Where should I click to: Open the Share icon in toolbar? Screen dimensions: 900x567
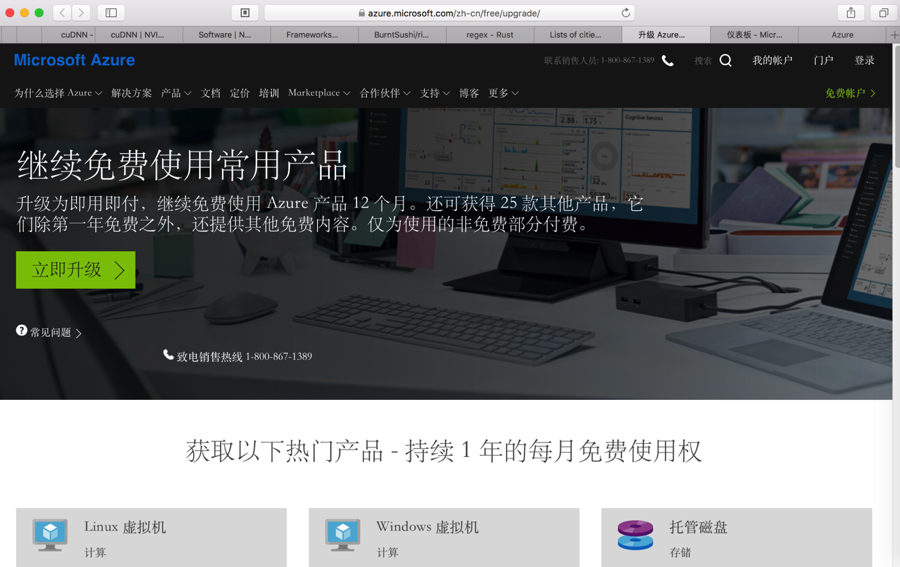851,13
